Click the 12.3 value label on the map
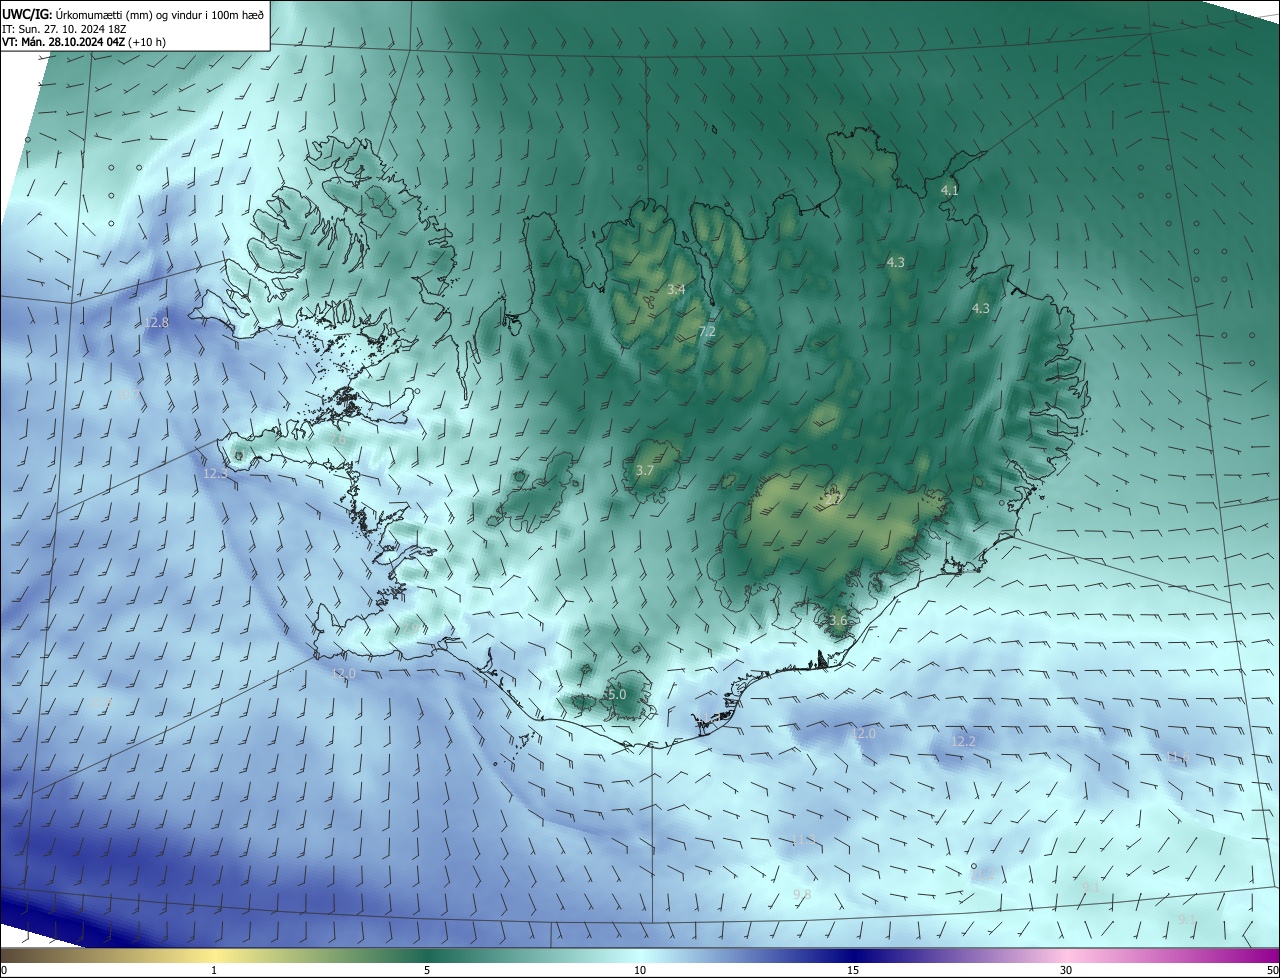 [x=215, y=473]
